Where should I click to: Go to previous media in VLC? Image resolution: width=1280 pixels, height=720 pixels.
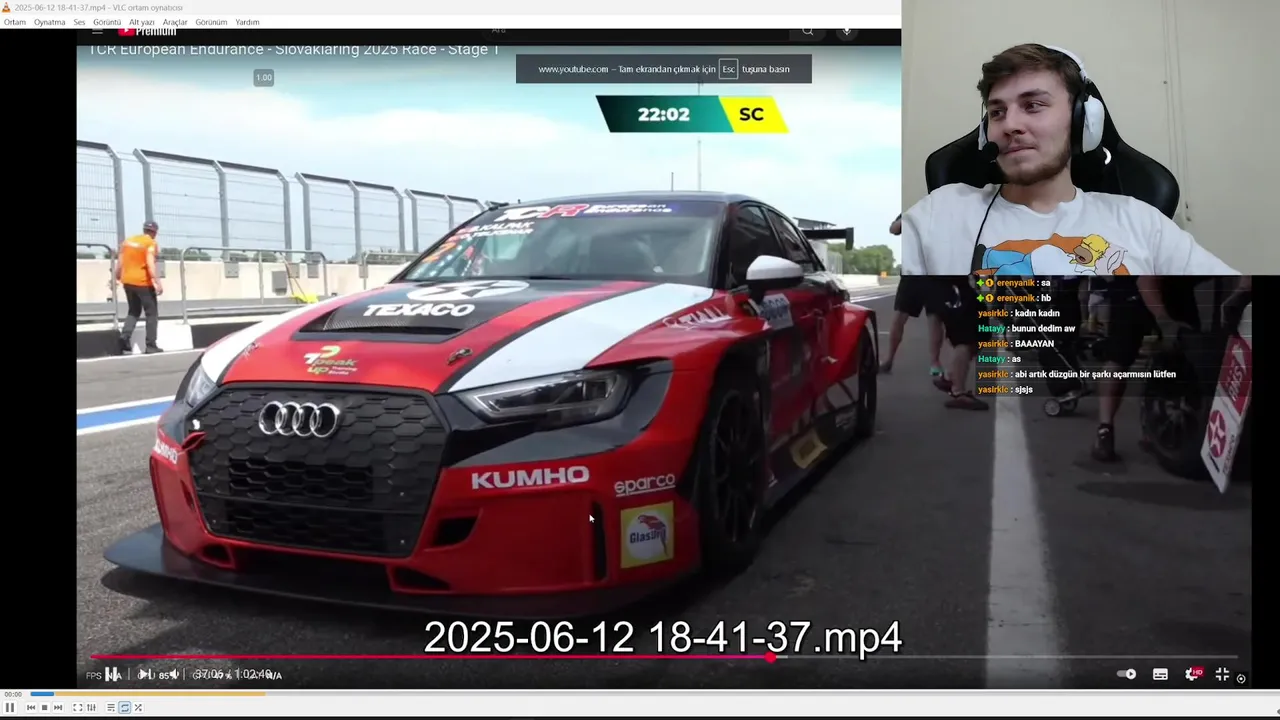tap(30, 707)
